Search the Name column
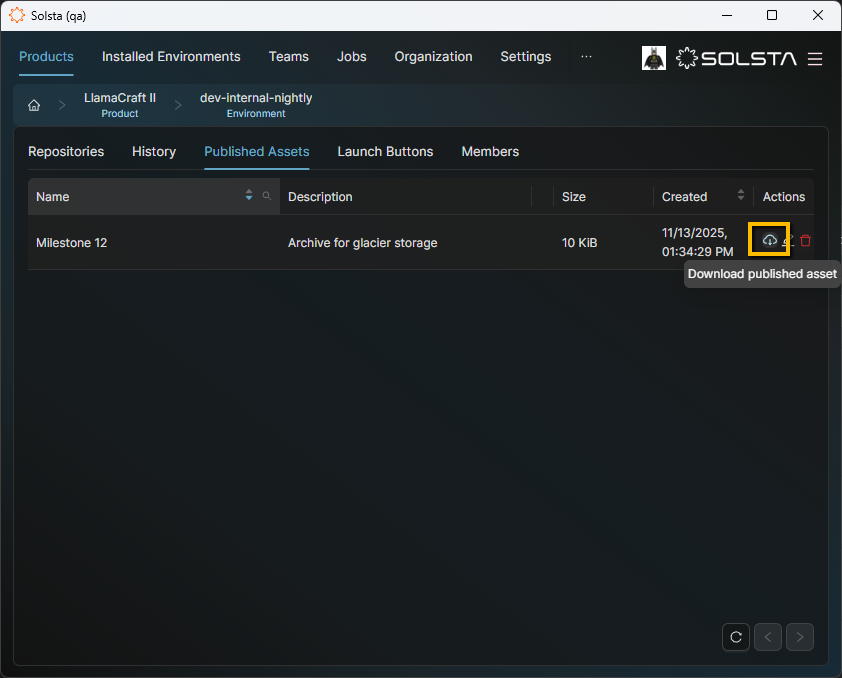The width and height of the screenshot is (842, 678). [266, 196]
